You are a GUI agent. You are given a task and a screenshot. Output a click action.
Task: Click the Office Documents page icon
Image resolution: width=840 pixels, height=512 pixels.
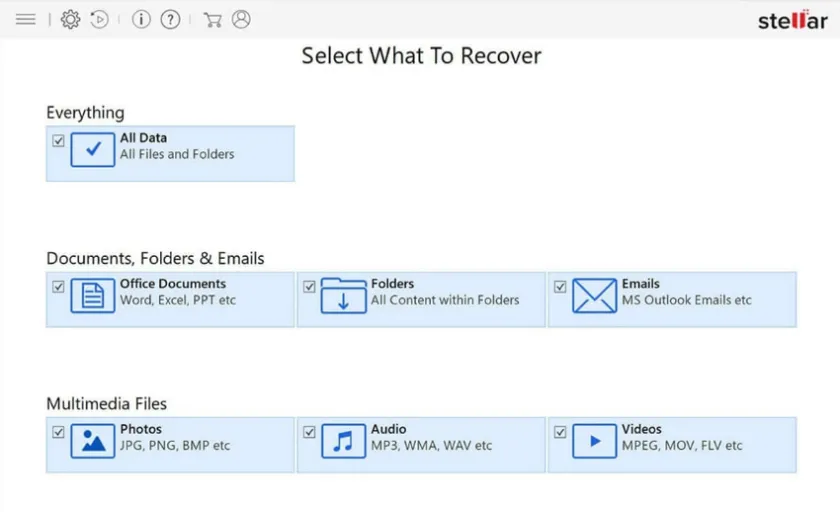tap(93, 297)
